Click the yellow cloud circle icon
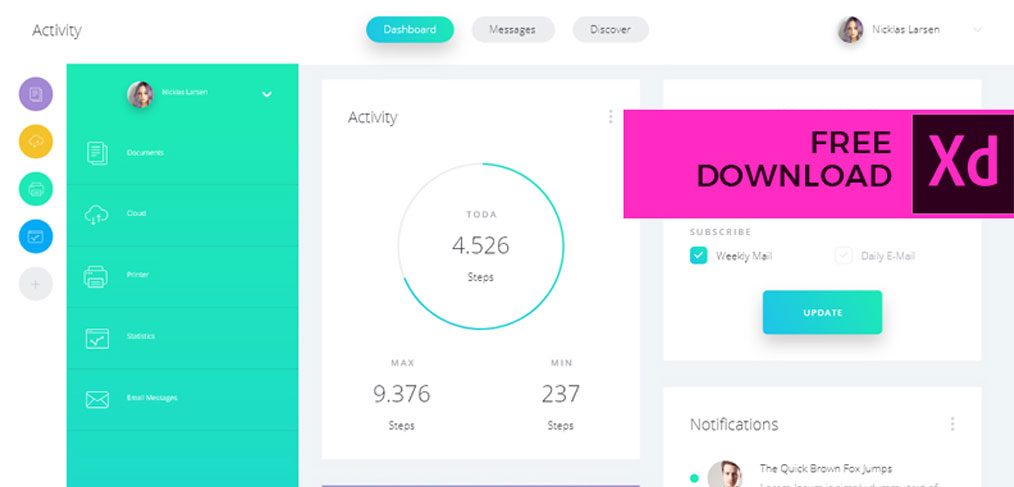The height and width of the screenshot is (487, 1014). tap(36, 142)
